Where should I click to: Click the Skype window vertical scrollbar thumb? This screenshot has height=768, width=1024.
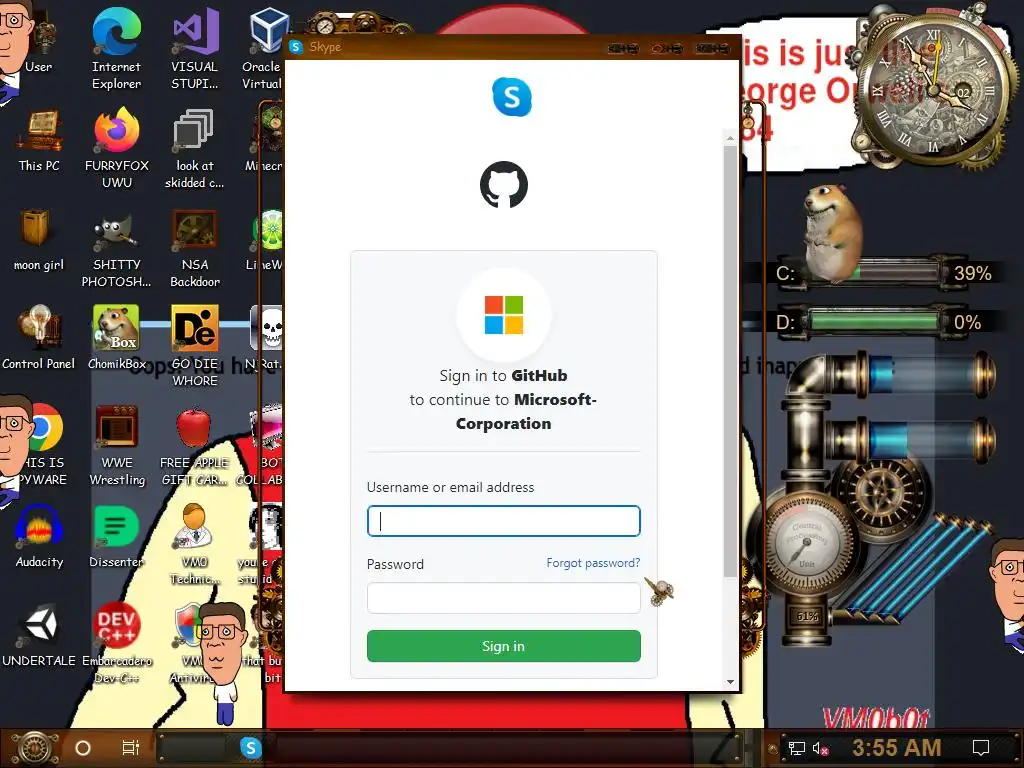730,361
